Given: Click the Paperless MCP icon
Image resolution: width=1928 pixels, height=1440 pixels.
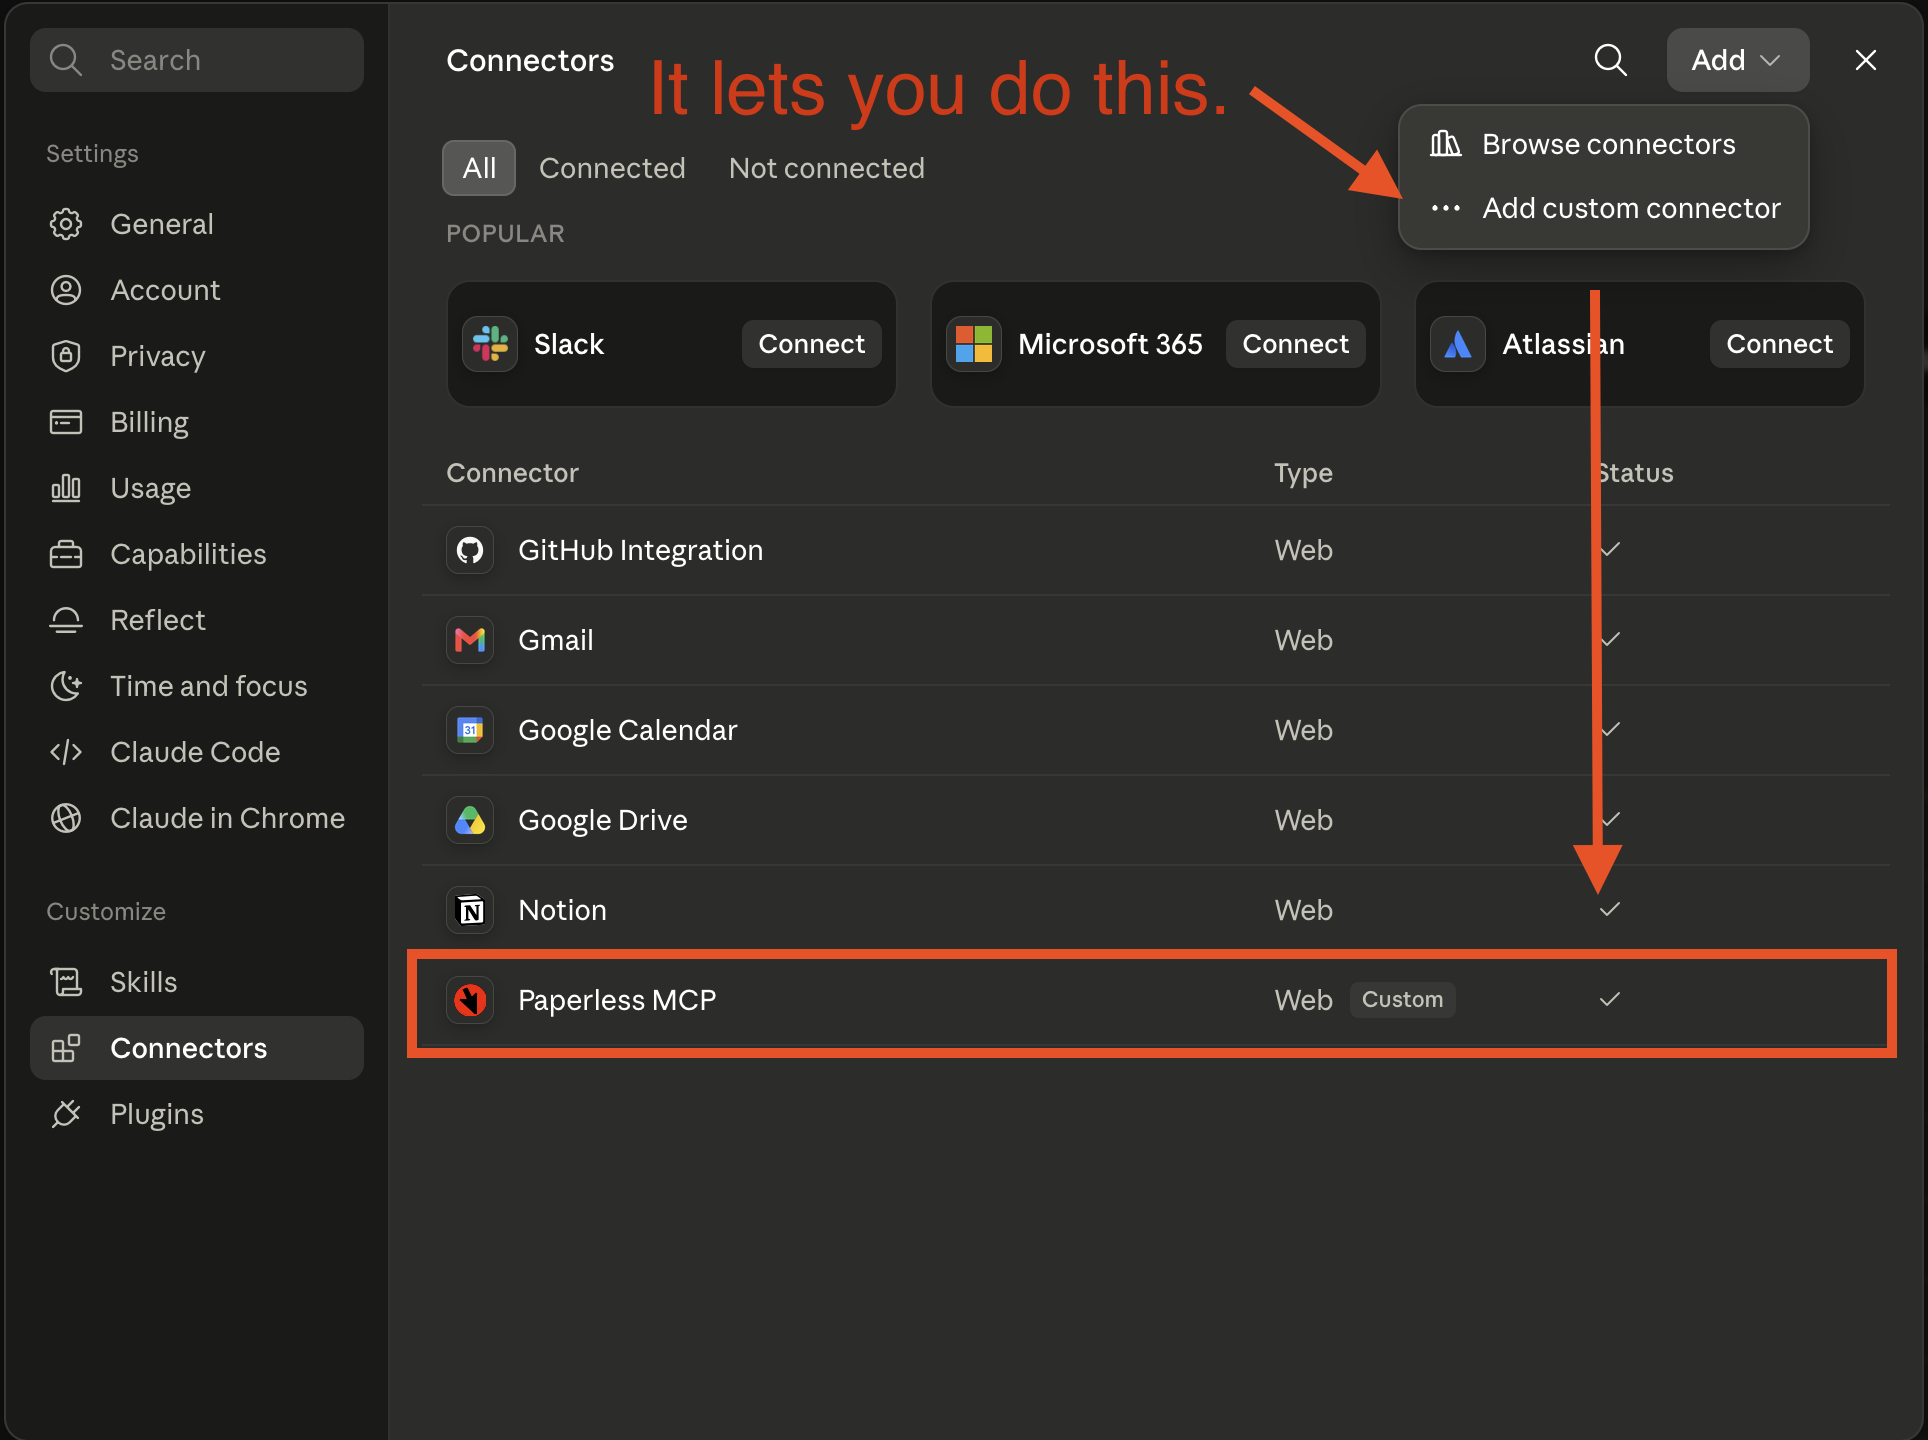Looking at the screenshot, I should [470, 1000].
